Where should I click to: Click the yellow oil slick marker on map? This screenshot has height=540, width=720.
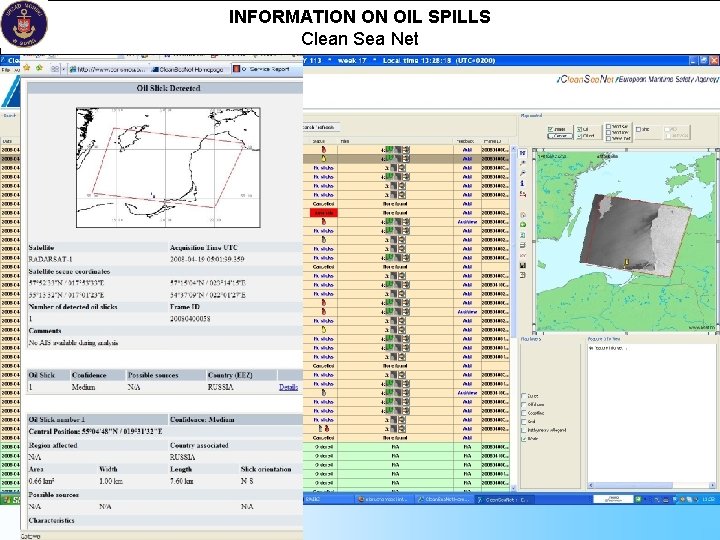[626, 262]
